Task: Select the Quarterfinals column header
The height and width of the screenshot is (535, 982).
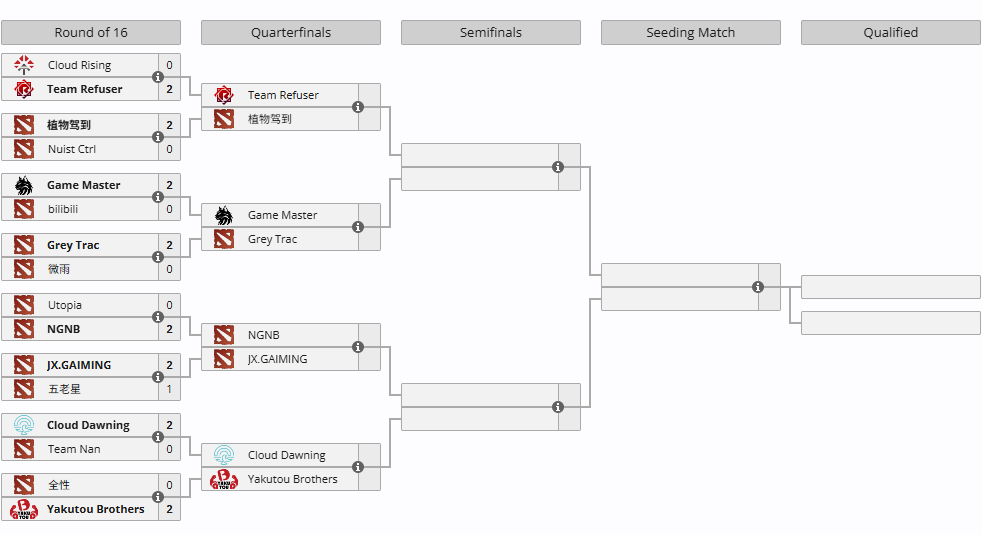Action: coord(291,33)
